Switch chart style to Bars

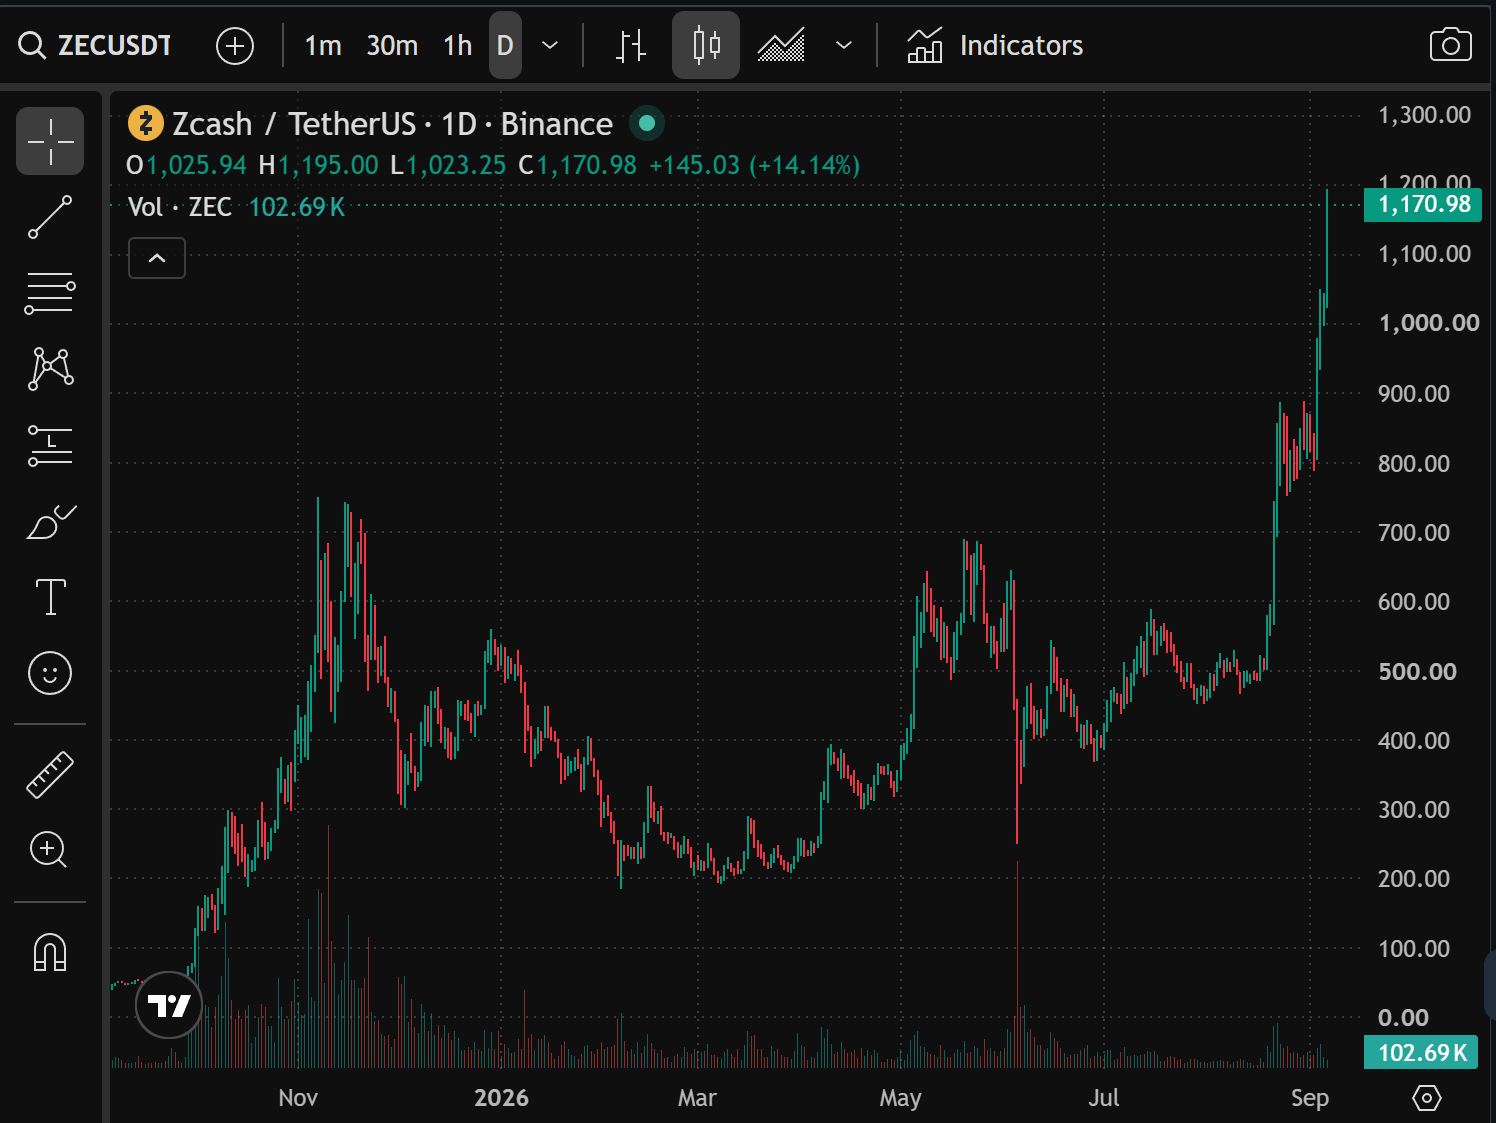631,46
